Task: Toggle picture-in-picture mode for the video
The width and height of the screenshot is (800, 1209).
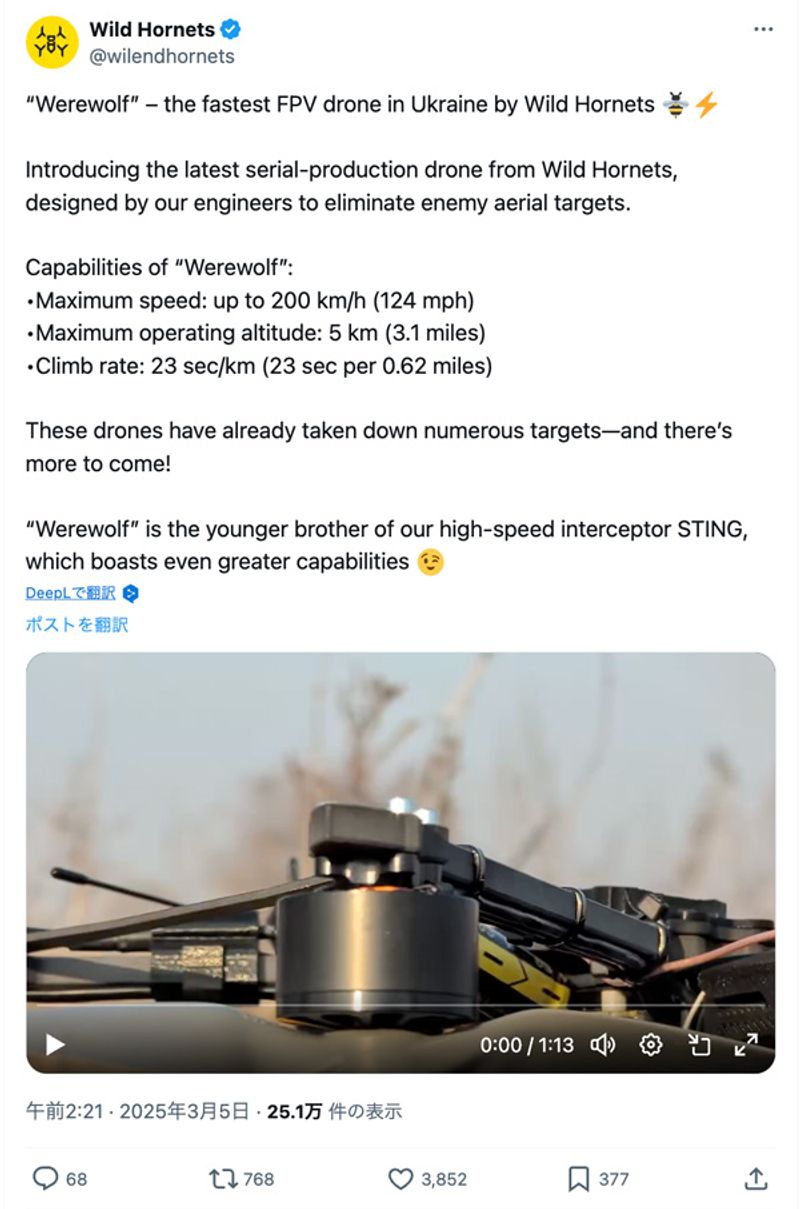Action: tap(698, 1045)
